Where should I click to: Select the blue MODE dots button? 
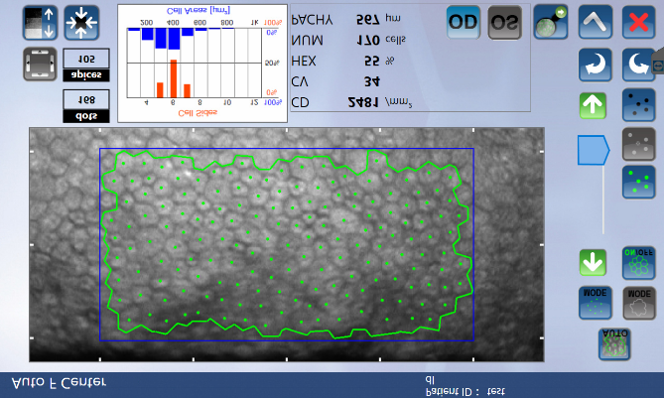coord(596,301)
